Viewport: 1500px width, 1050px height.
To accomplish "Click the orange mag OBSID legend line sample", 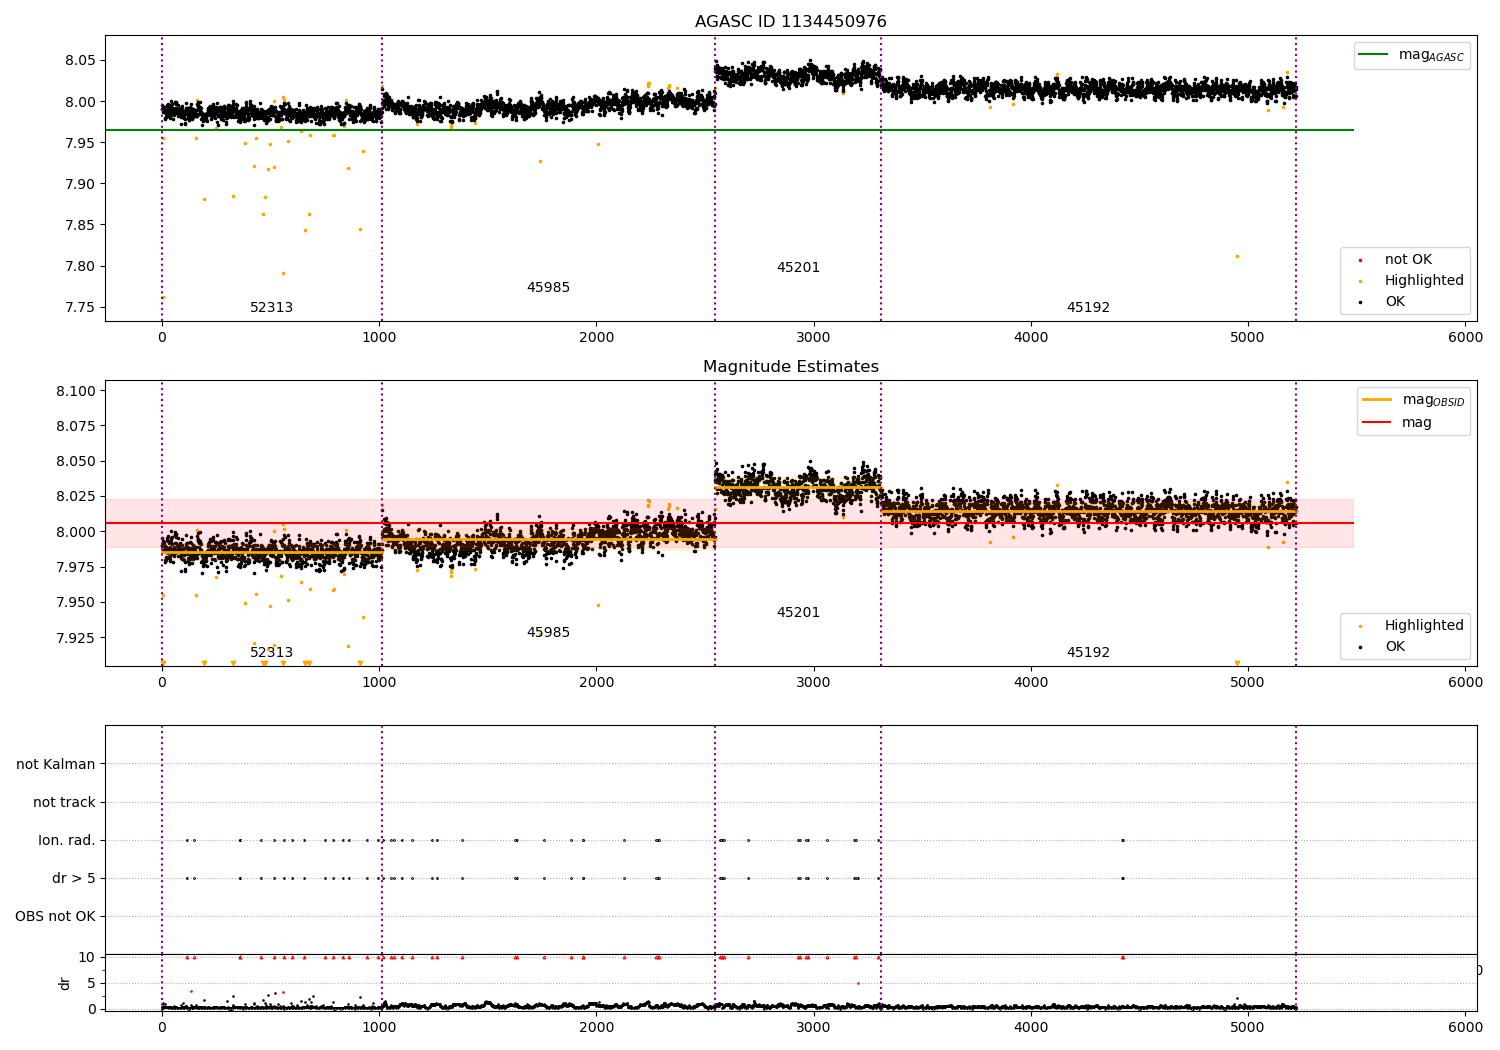I will point(1377,400).
